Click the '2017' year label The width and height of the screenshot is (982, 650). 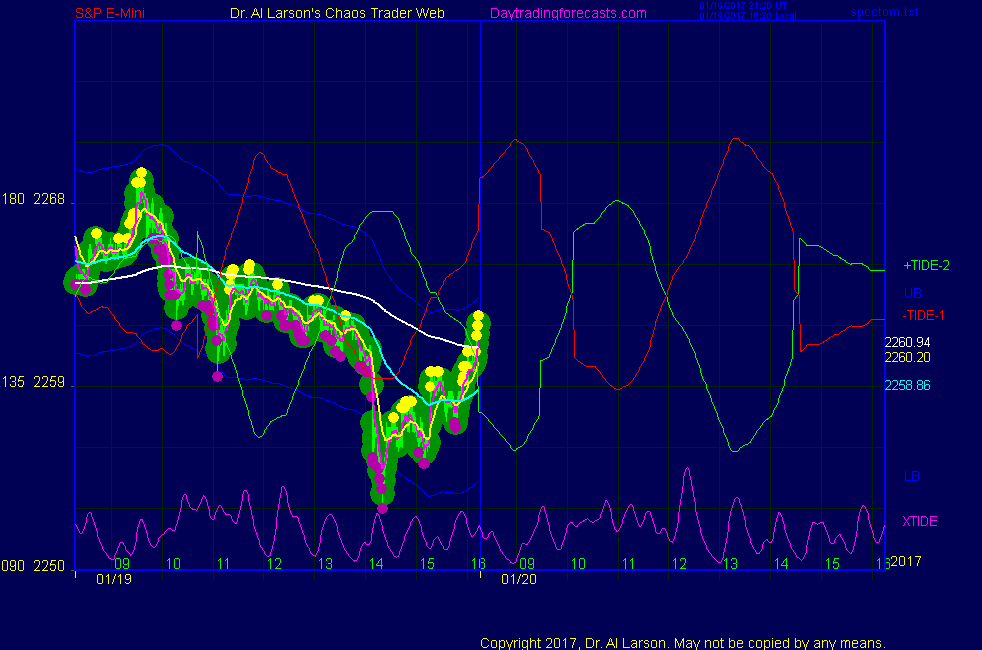click(x=906, y=561)
